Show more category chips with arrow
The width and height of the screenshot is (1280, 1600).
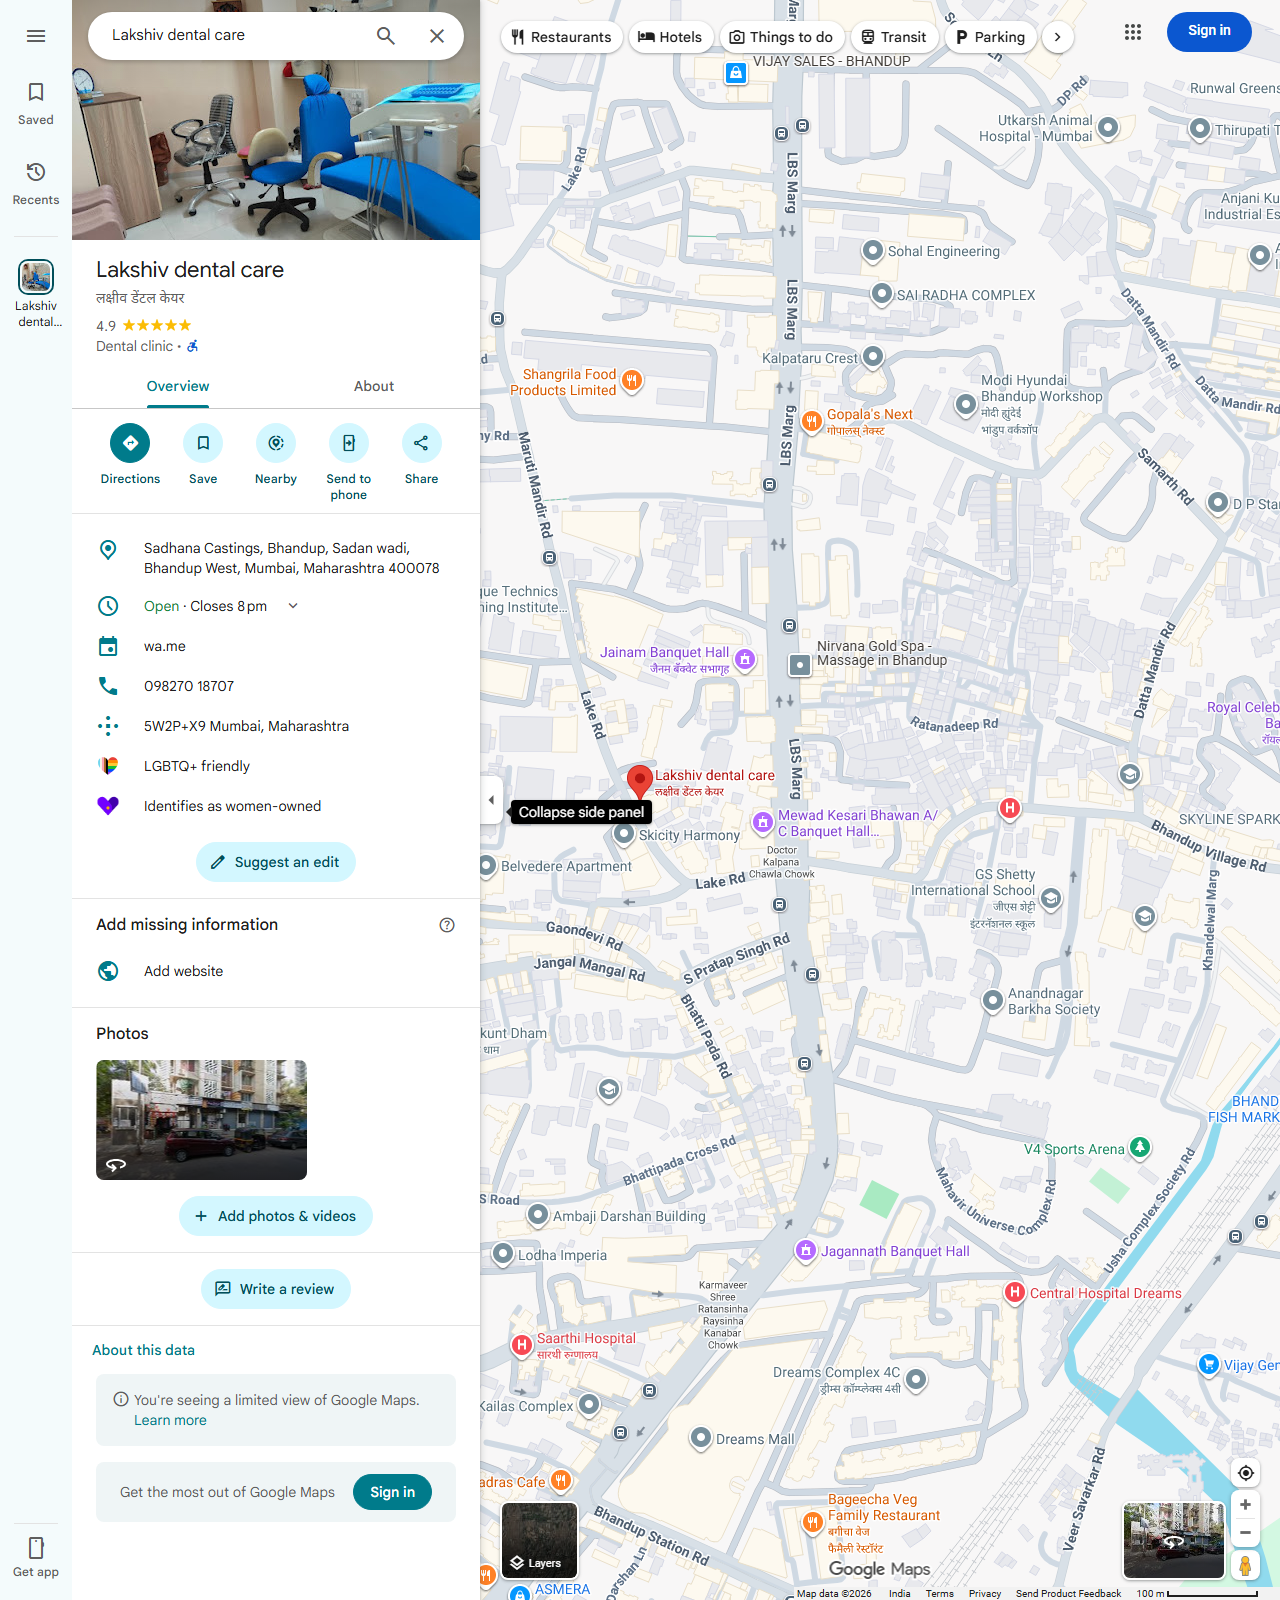pyautogui.click(x=1057, y=37)
